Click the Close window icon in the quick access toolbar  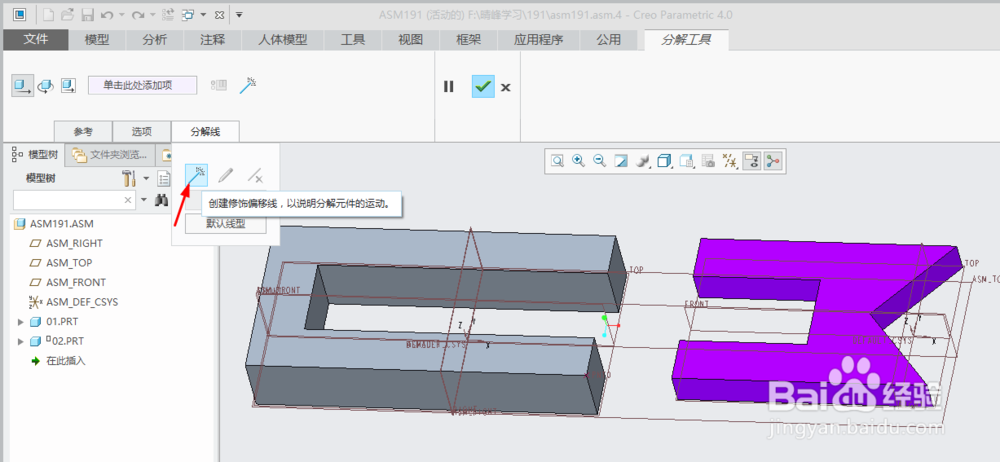(x=219, y=15)
